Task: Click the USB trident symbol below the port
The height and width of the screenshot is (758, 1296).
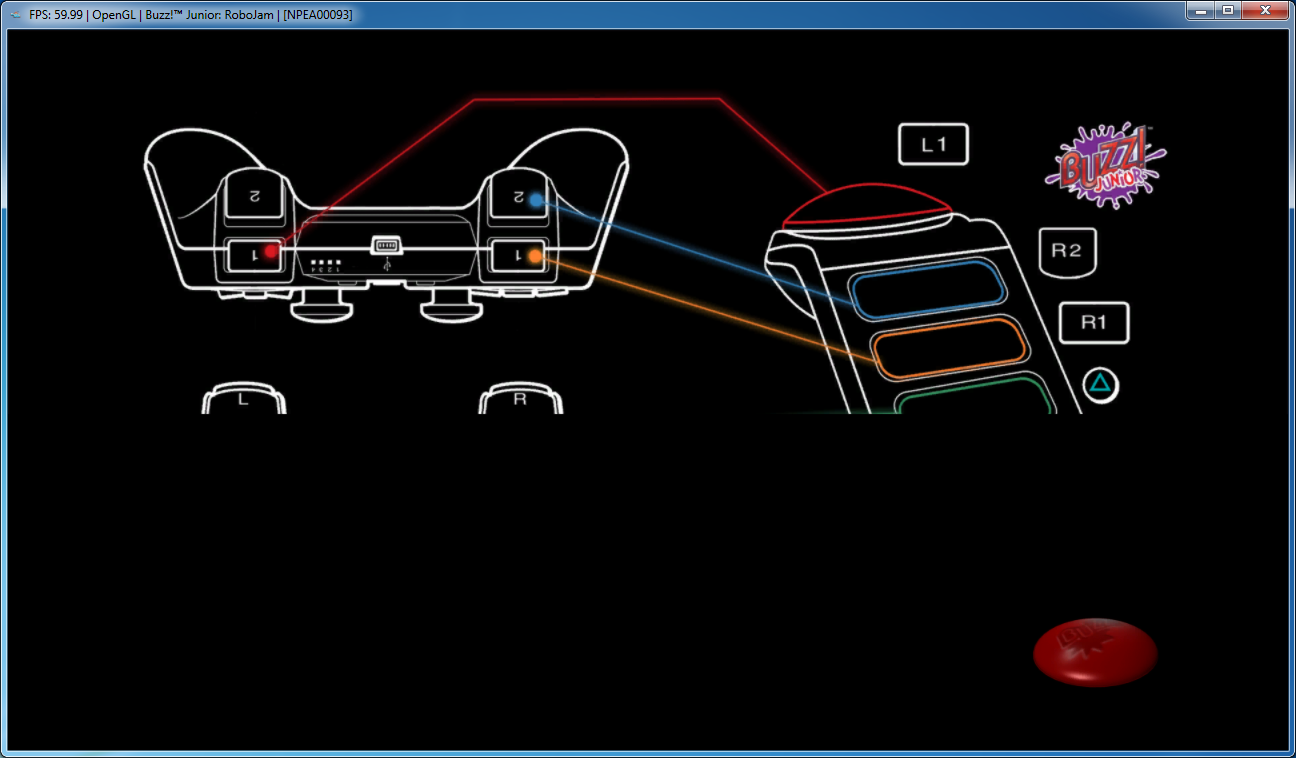Action: [x=386, y=267]
